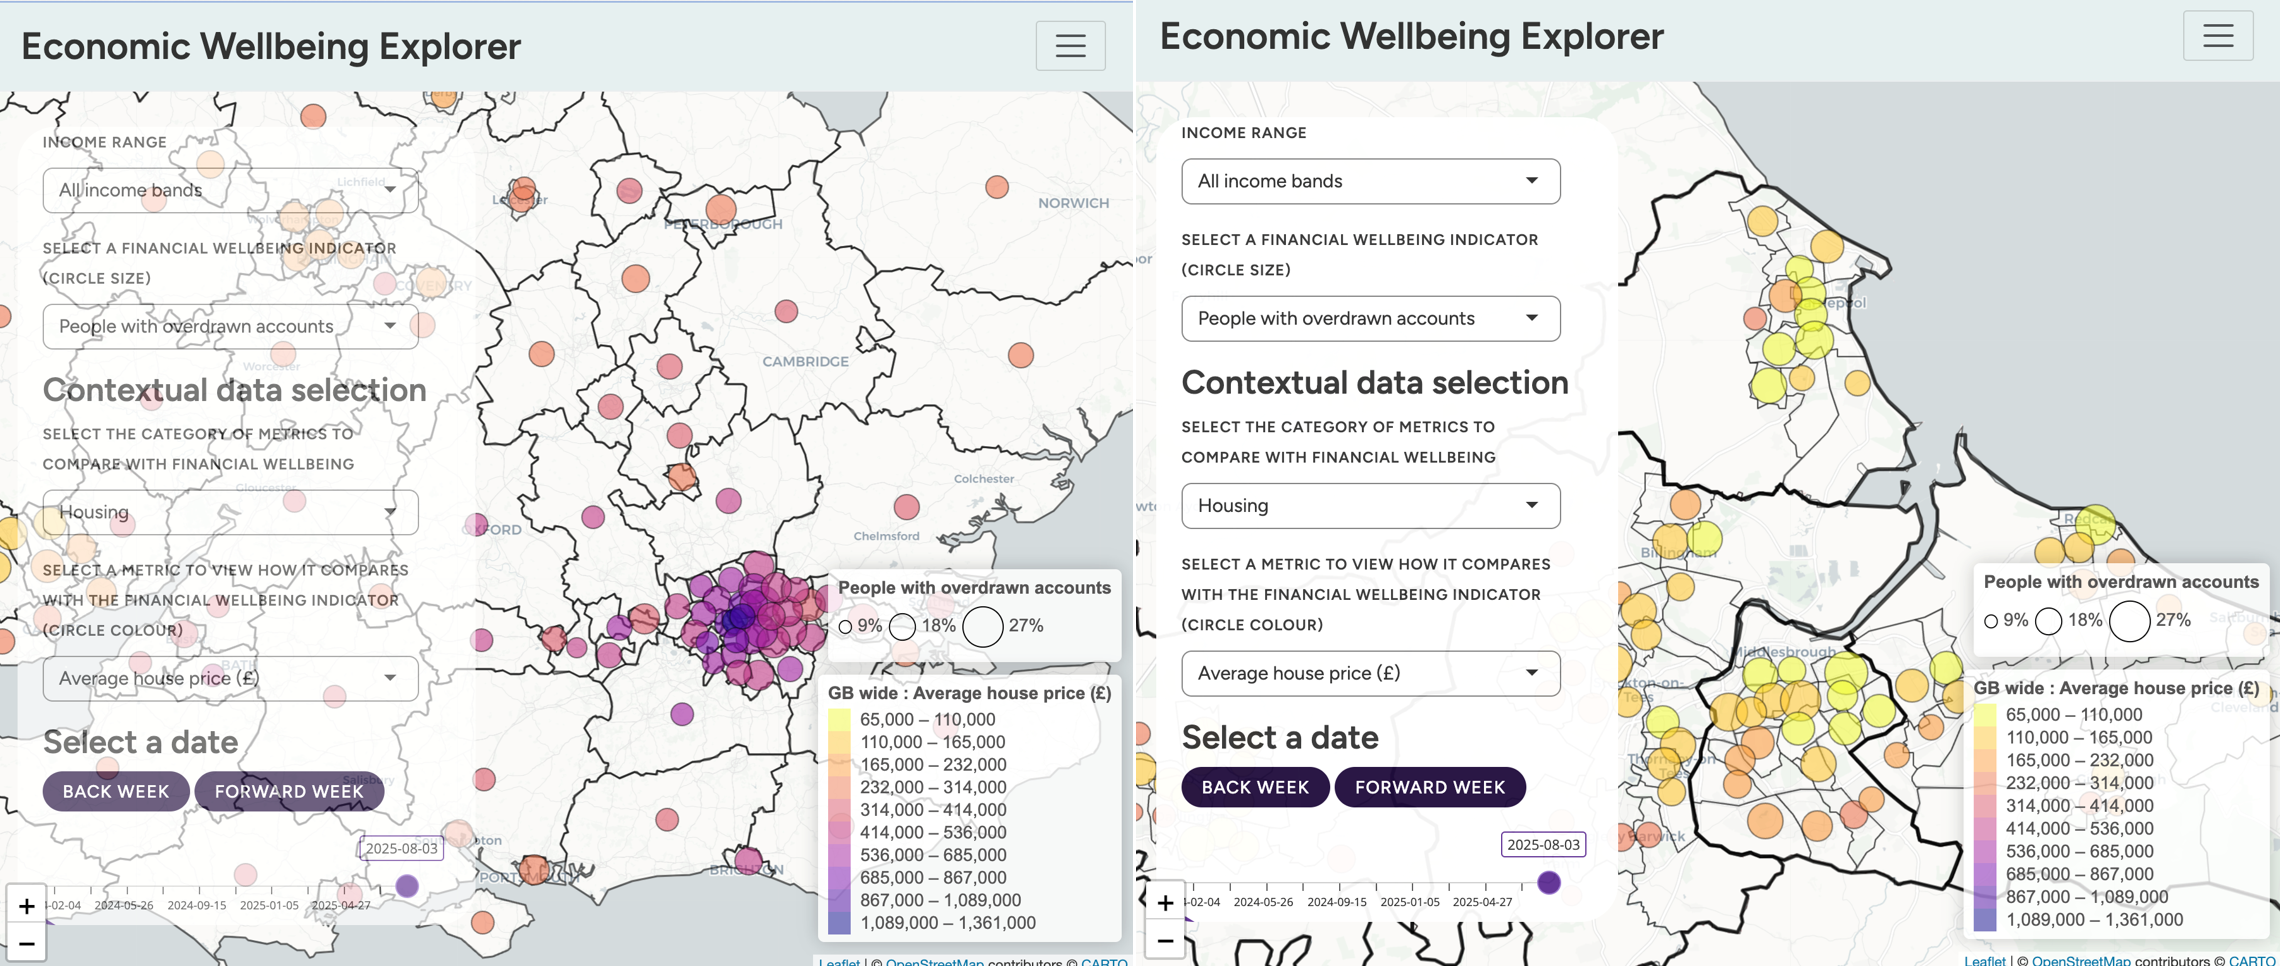This screenshot has width=2280, height=966.
Task: Zoom in on the left map
Action: tap(27, 906)
